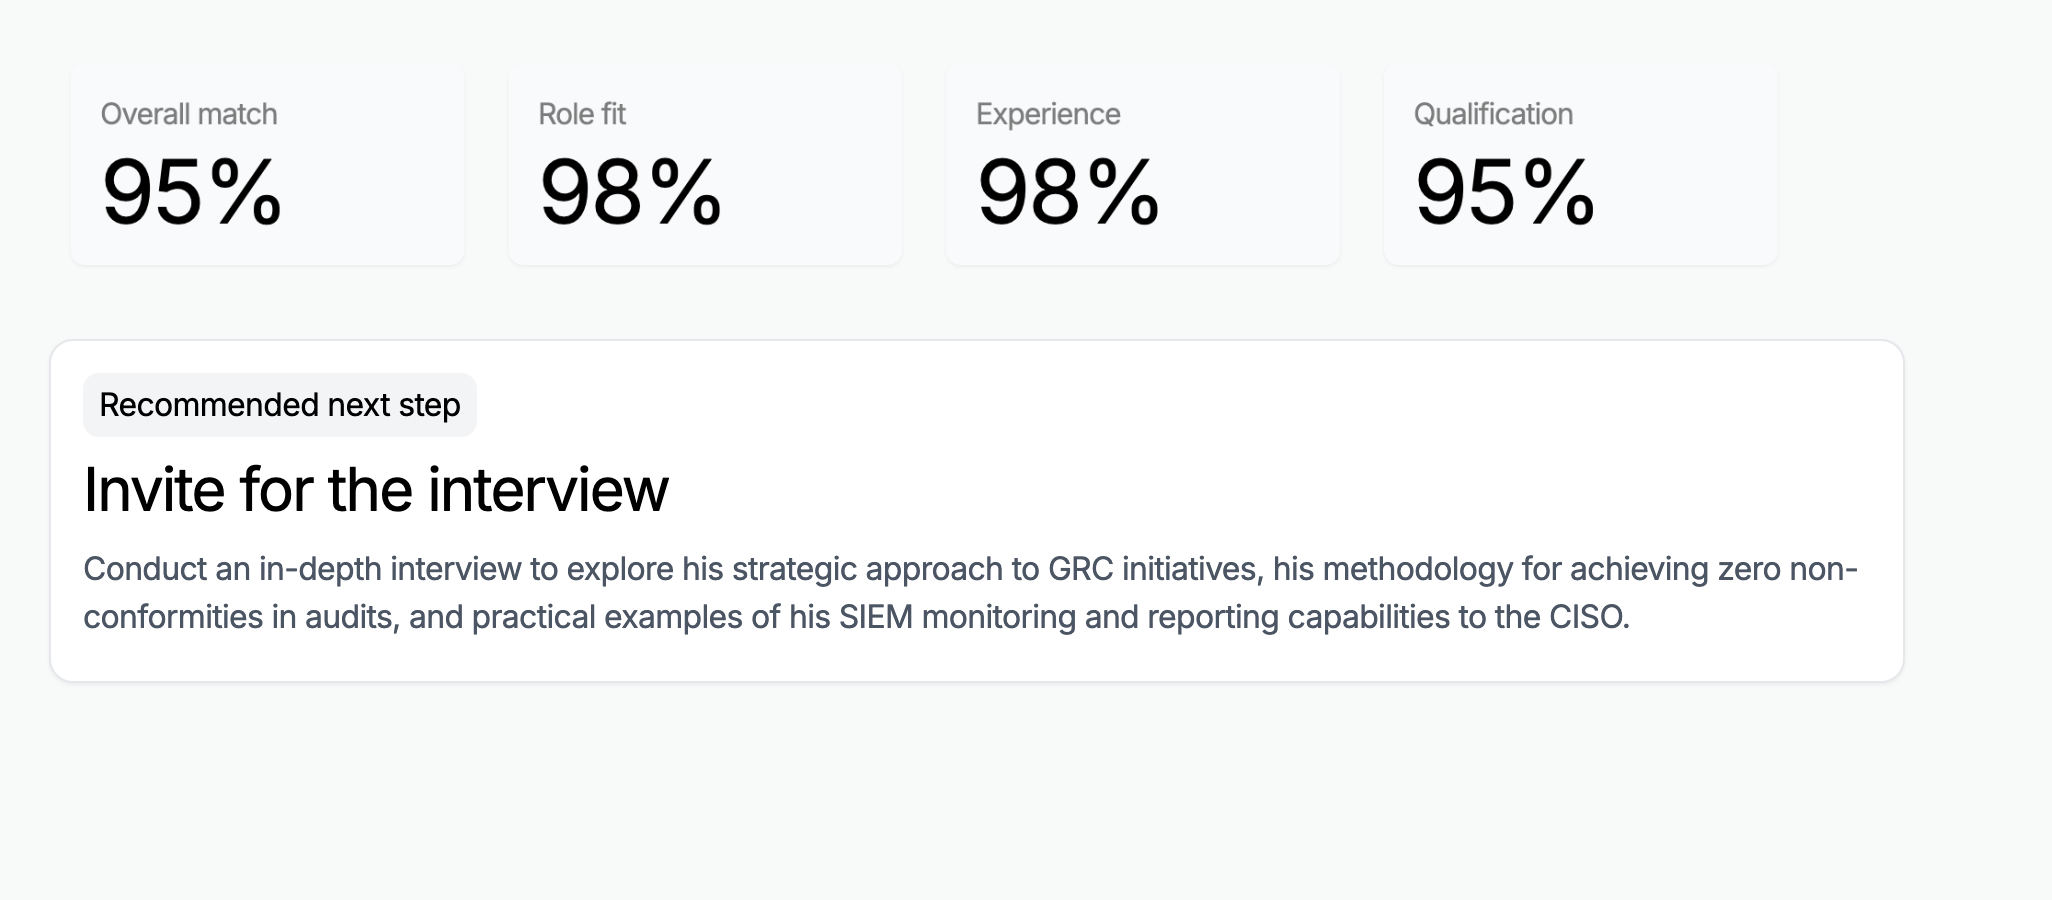
Task: Click the Qualification label
Action: (1491, 114)
